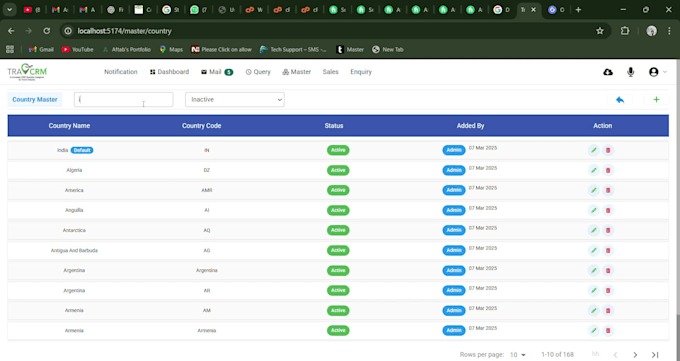680x361 pixels.
Task: Click the TraCRM logo
Action: [x=27, y=72]
